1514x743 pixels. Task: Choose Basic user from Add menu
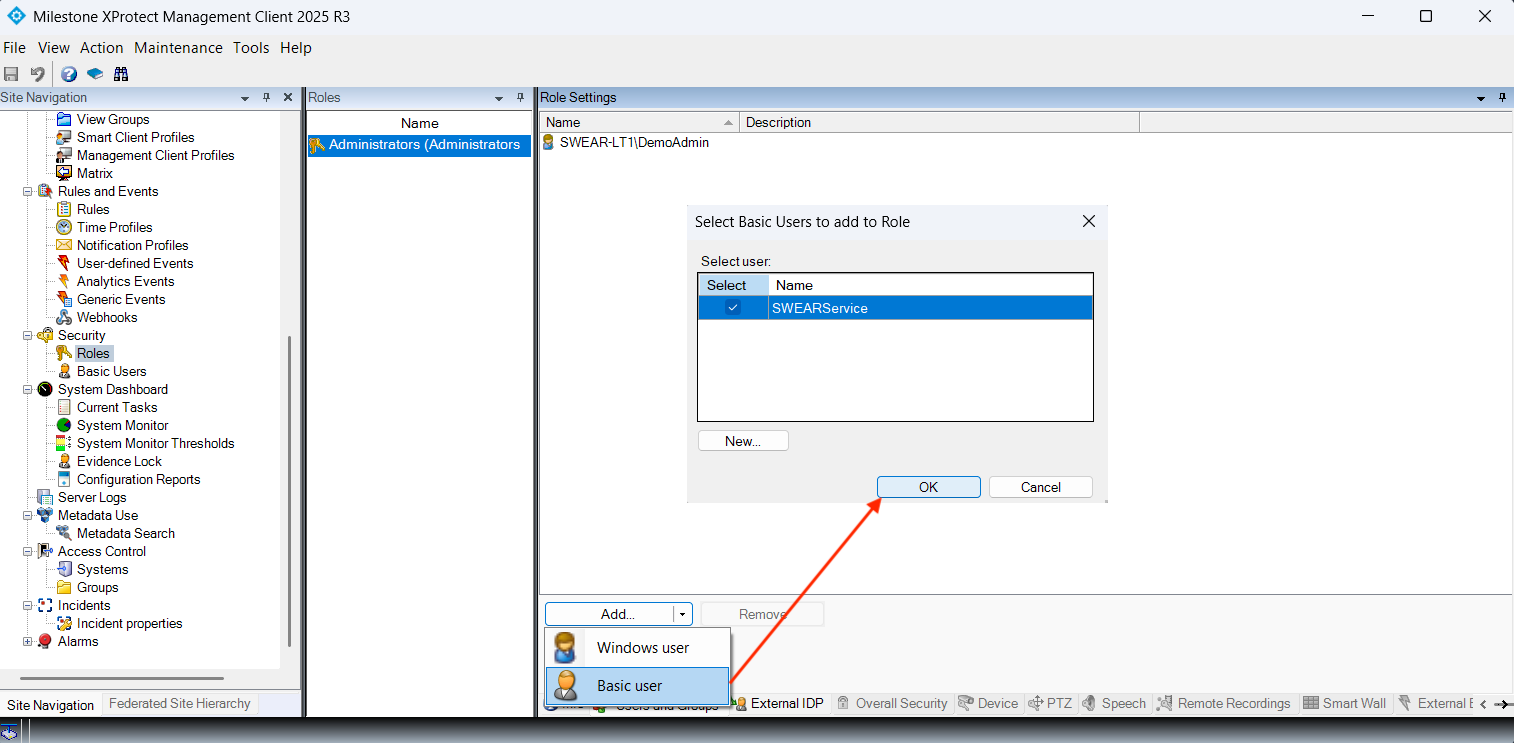[629, 686]
